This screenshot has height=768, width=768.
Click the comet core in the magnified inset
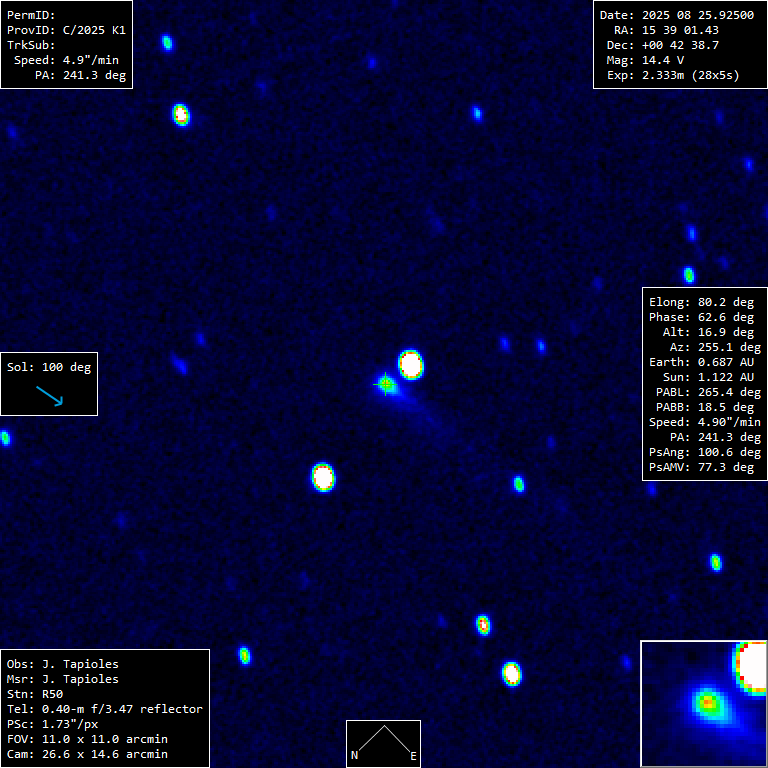(708, 703)
